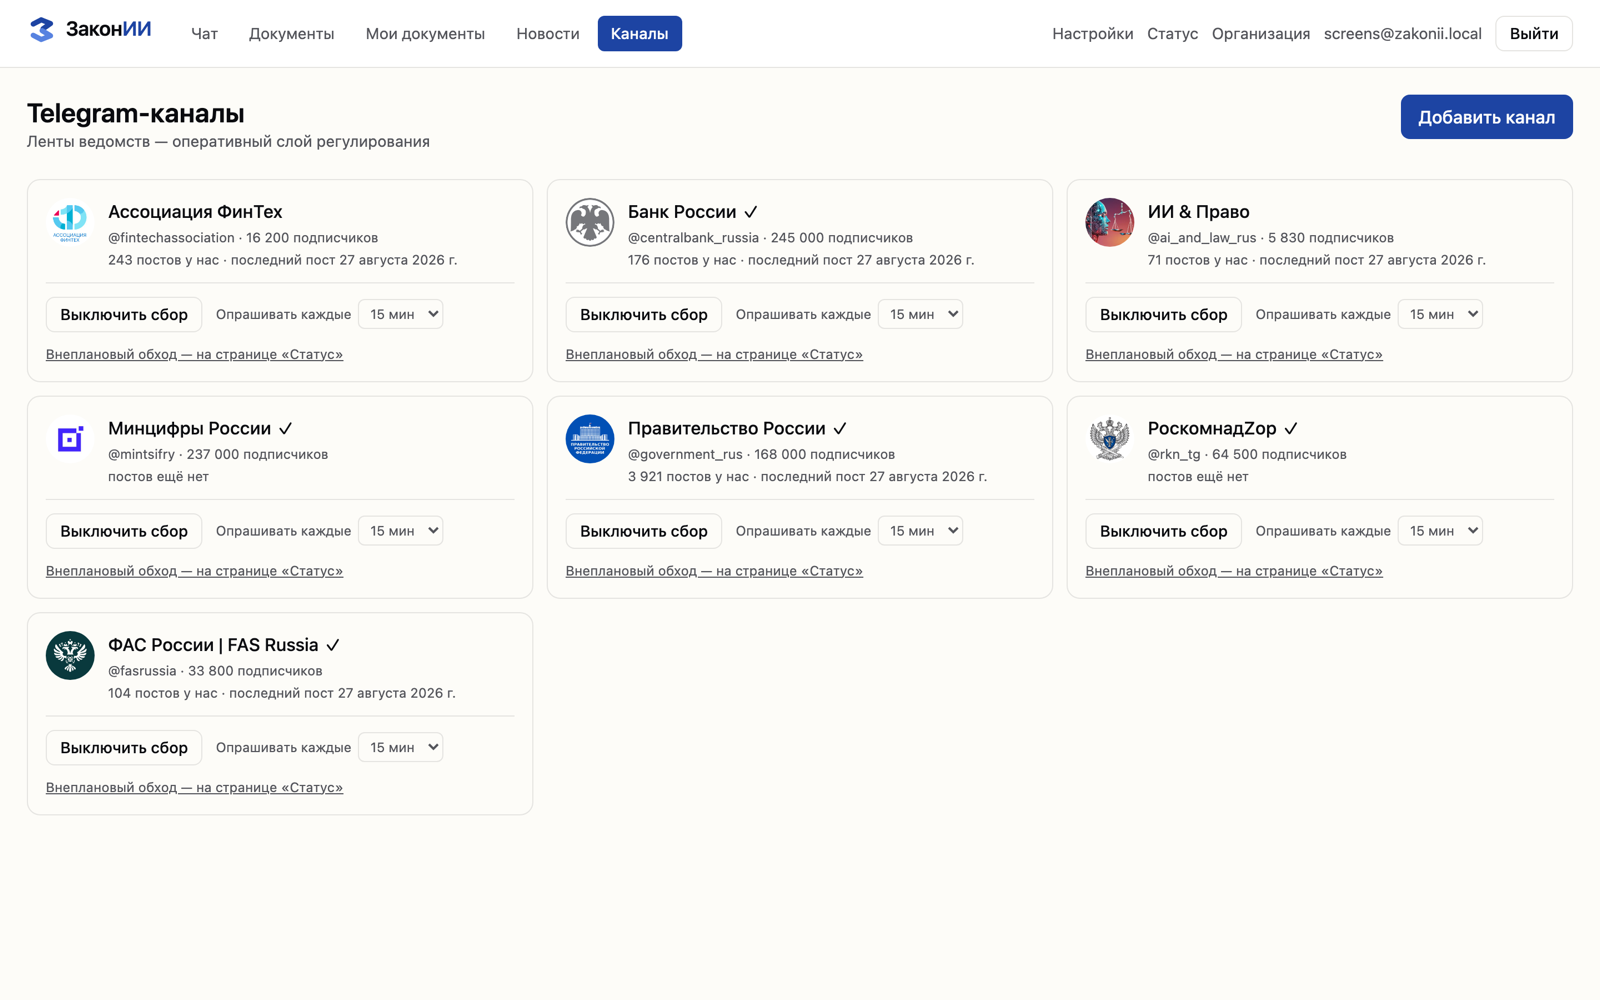Viewport: 1600px width, 1000px height.
Task: Follow Внеплановый обход link under Банк России
Action: point(715,354)
